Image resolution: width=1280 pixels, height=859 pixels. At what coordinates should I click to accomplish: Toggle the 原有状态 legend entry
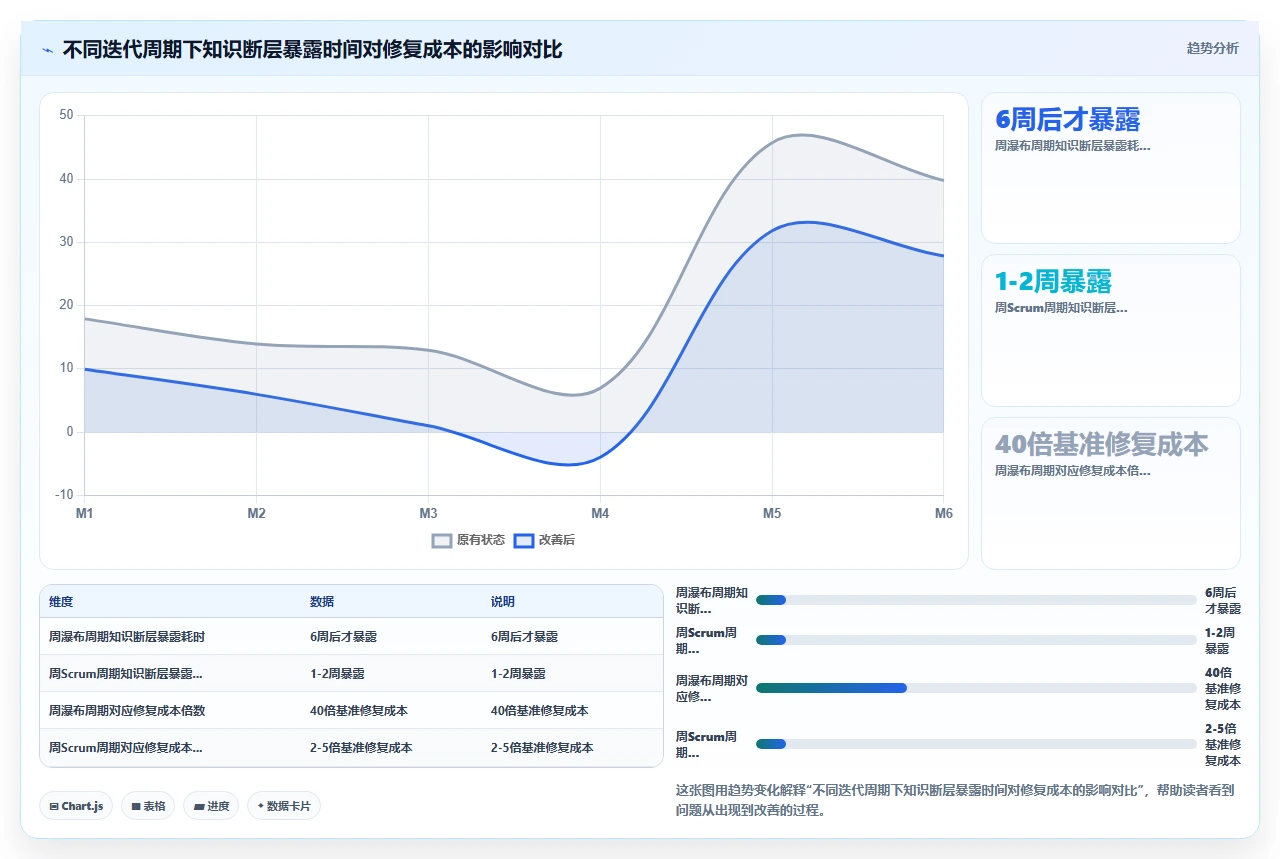point(468,540)
